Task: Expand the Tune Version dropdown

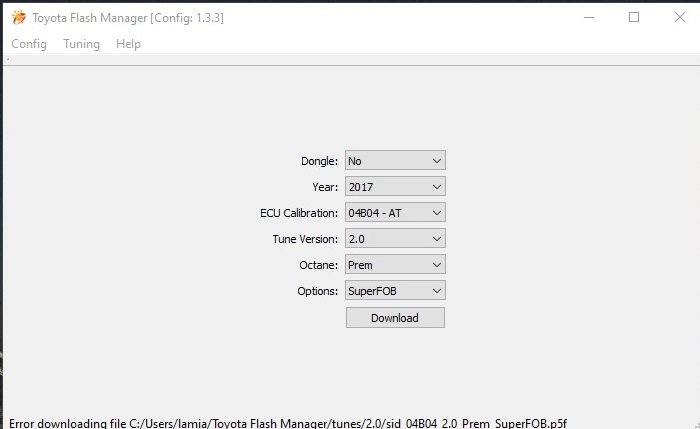Action: click(395, 238)
